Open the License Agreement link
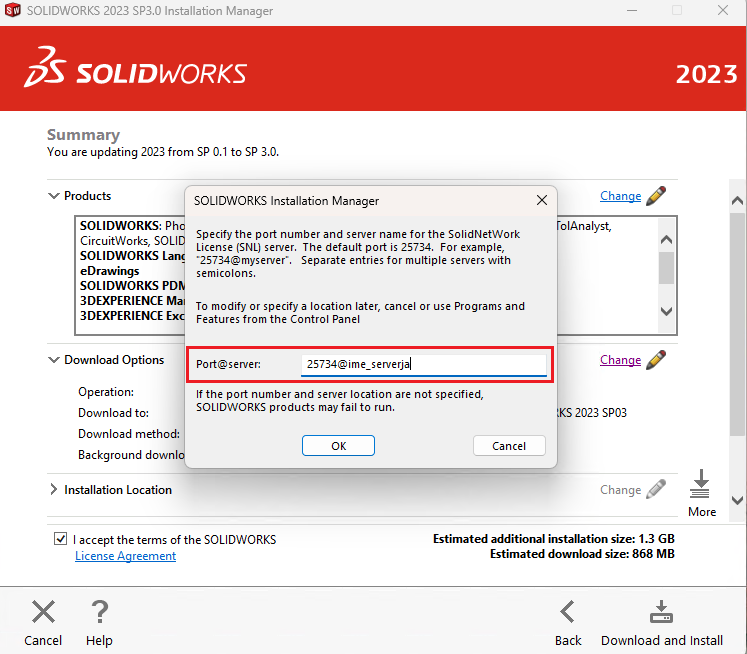This screenshot has width=747, height=654. pyautogui.click(x=125, y=556)
